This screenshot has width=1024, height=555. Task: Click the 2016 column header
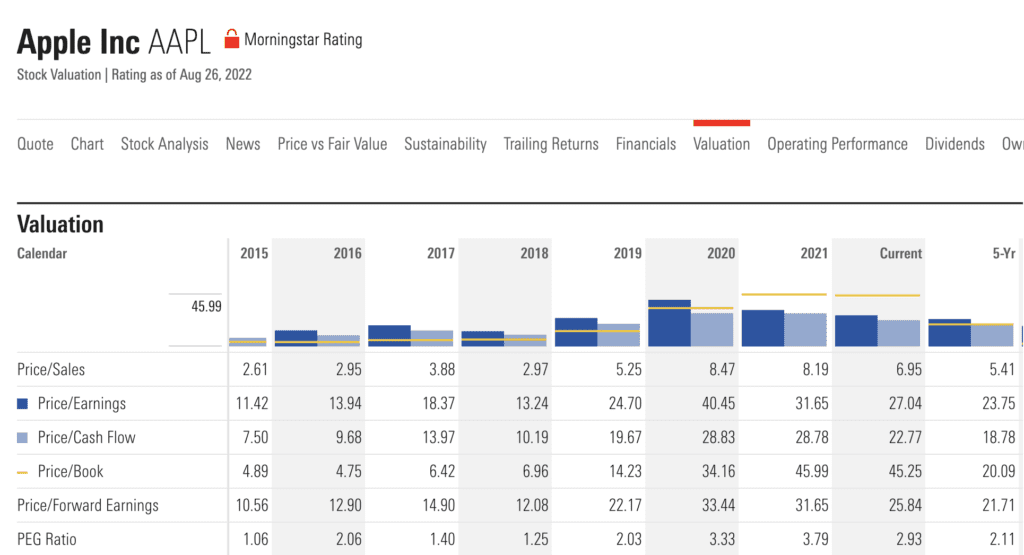coord(347,253)
